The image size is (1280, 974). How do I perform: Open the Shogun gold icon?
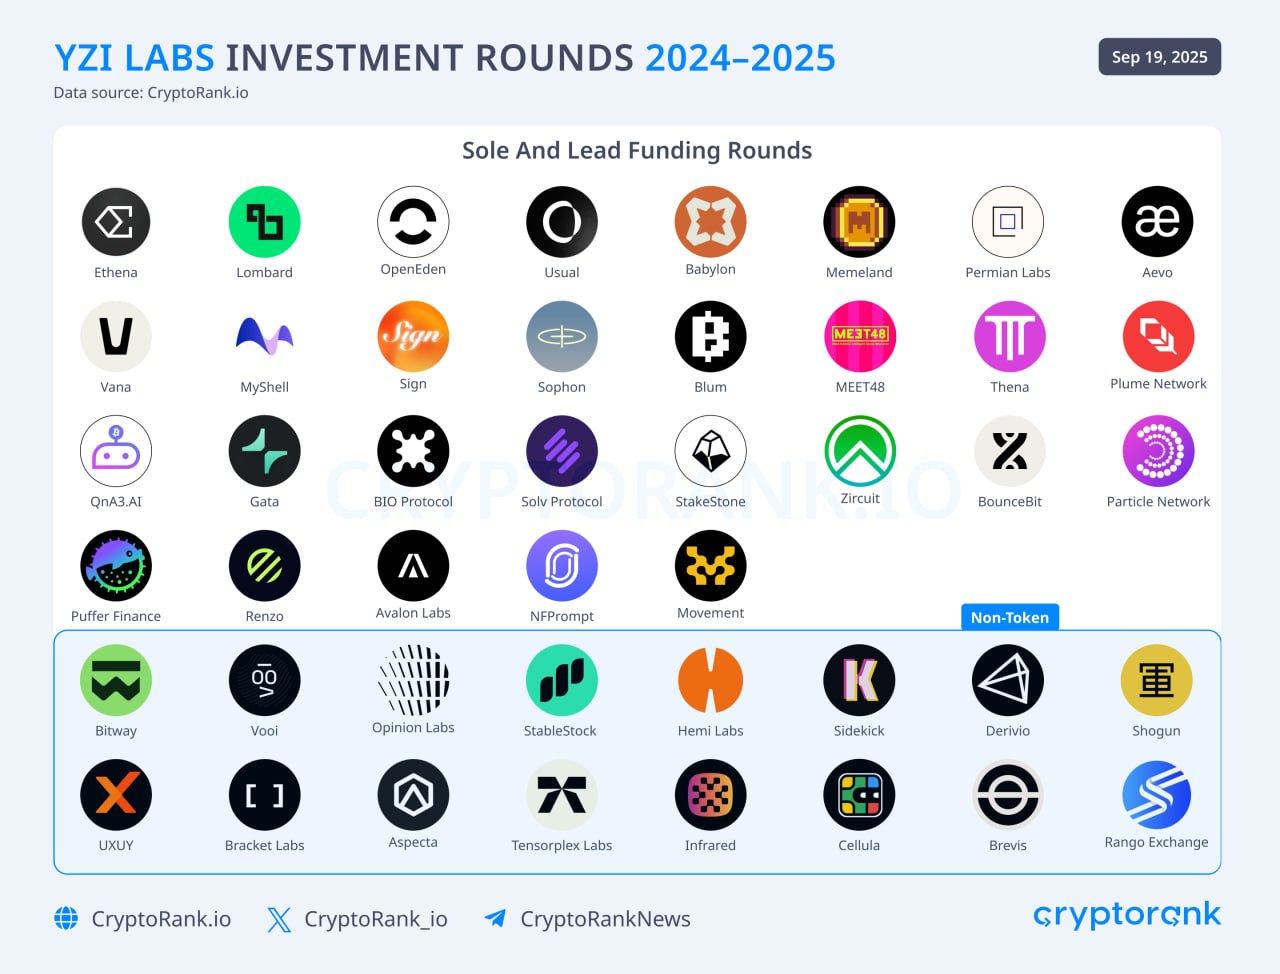point(1157,680)
